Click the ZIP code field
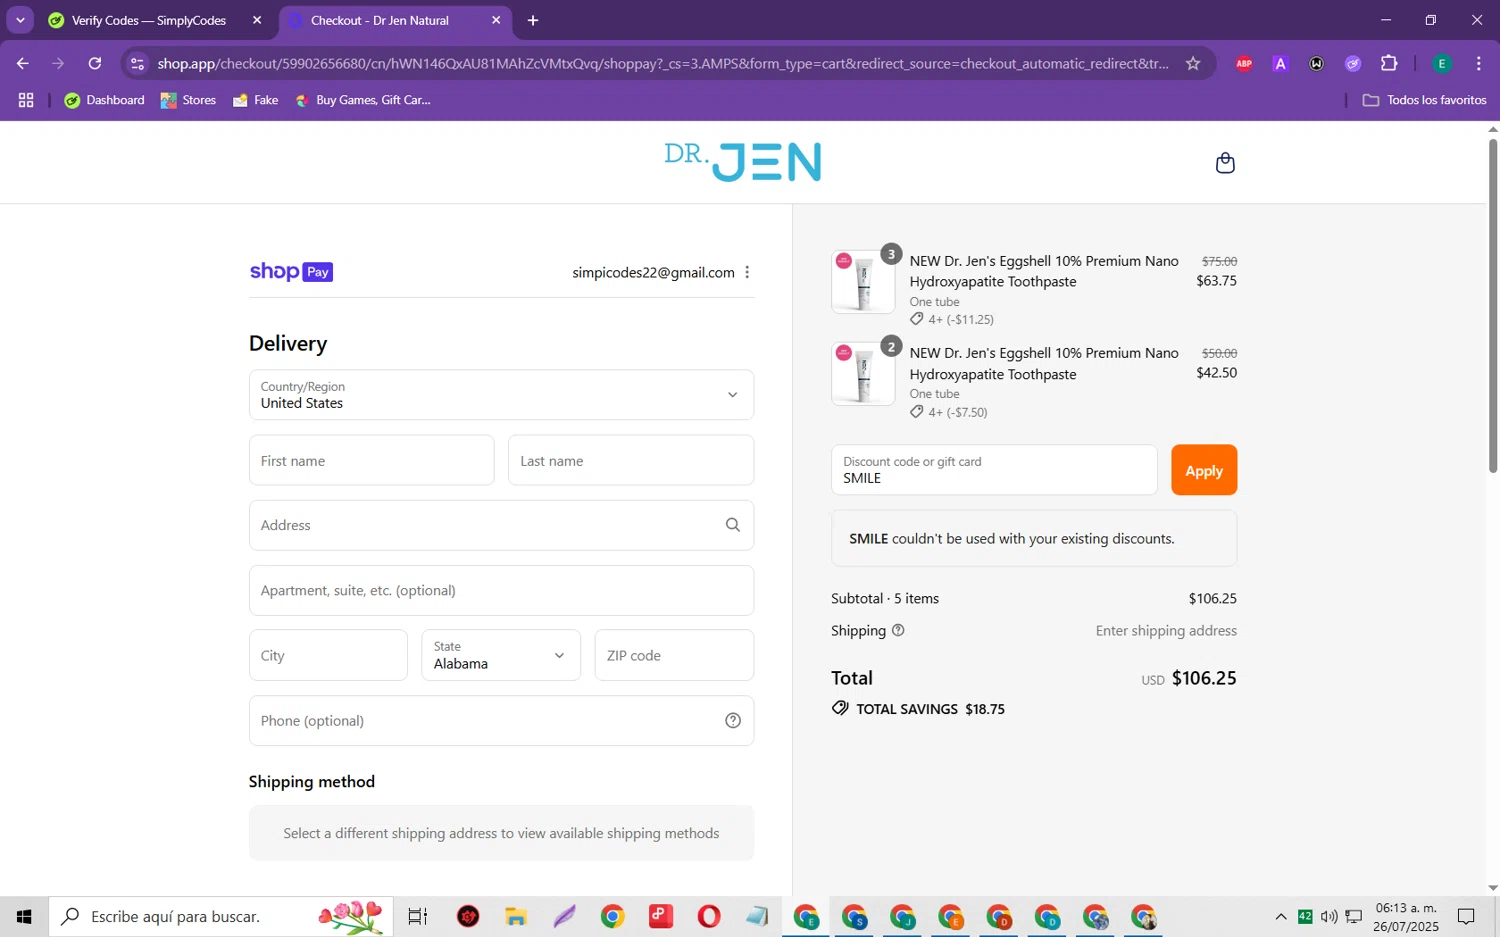 674,655
